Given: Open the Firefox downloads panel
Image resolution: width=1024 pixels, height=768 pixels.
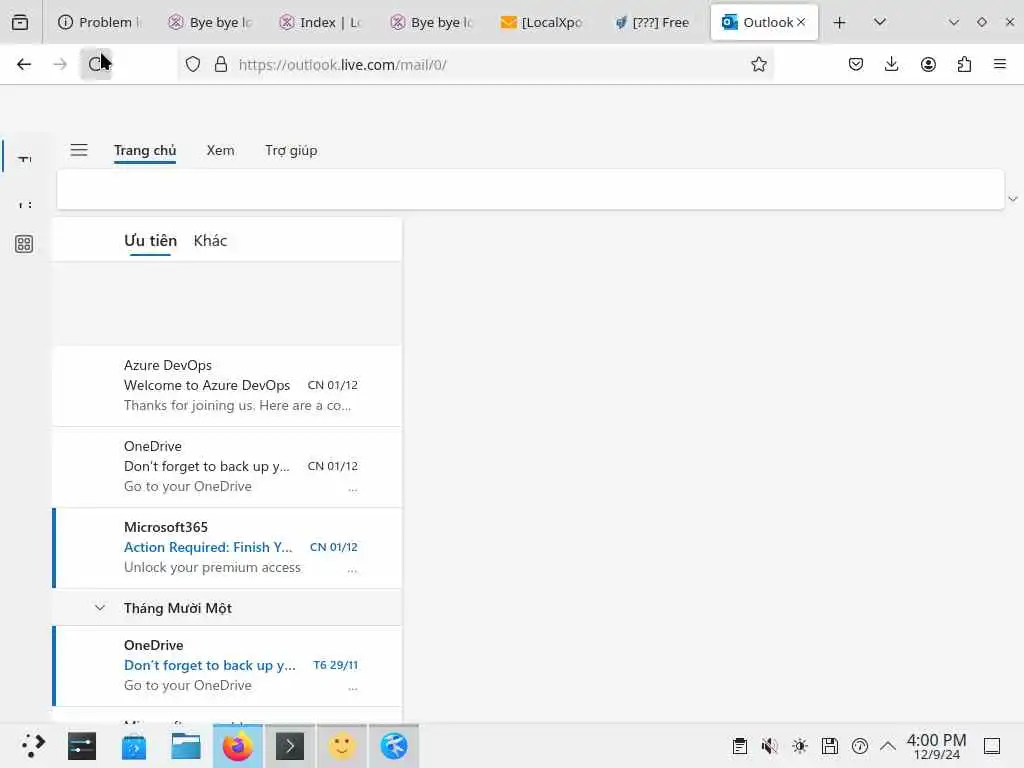Looking at the screenshot, I should [891, 64].
